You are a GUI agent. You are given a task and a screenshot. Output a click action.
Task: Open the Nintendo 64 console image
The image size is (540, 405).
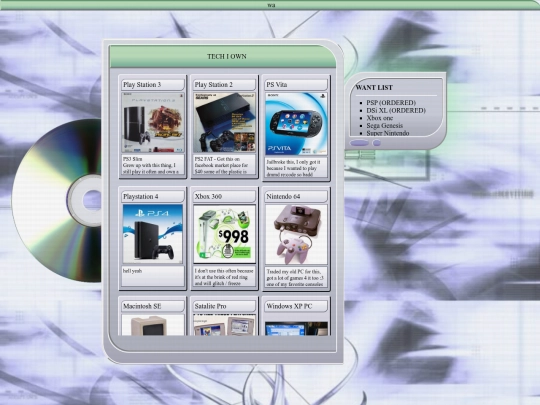296,235
